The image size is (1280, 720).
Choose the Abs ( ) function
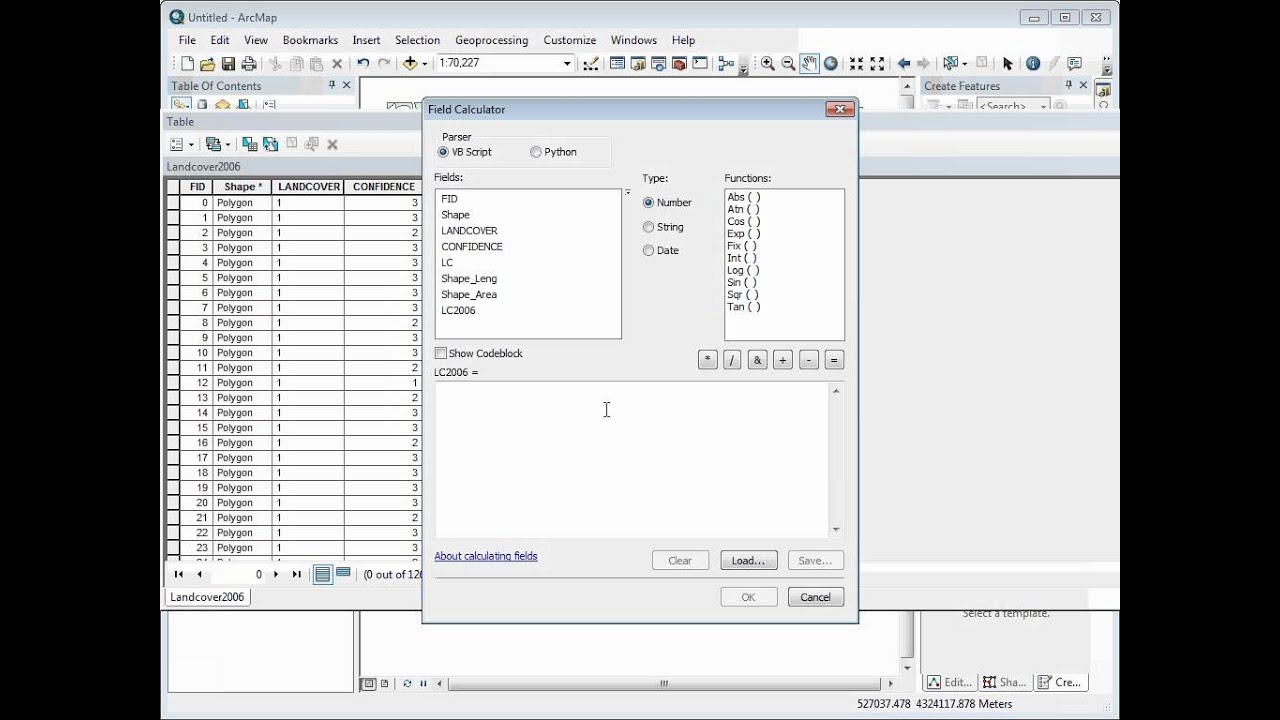pos(743,198)
